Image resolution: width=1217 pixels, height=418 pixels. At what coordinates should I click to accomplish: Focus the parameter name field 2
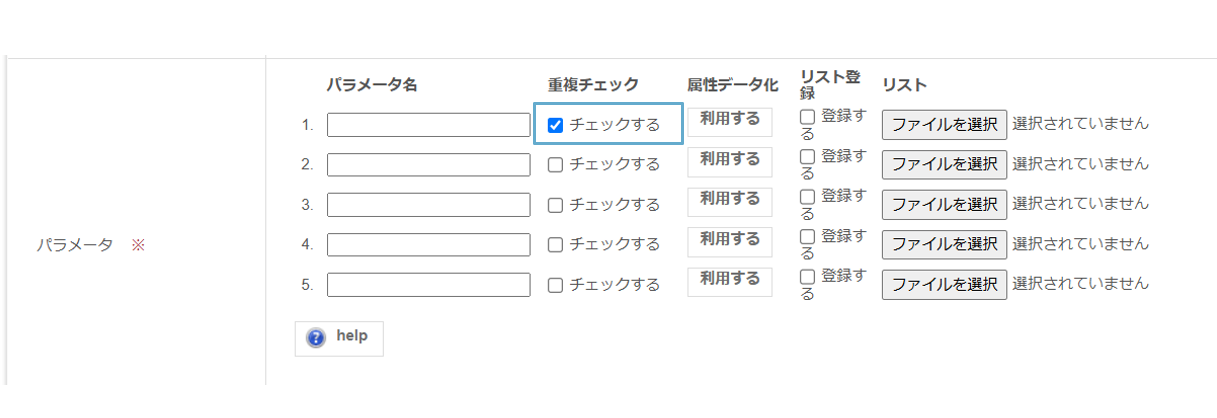(428, 165)
